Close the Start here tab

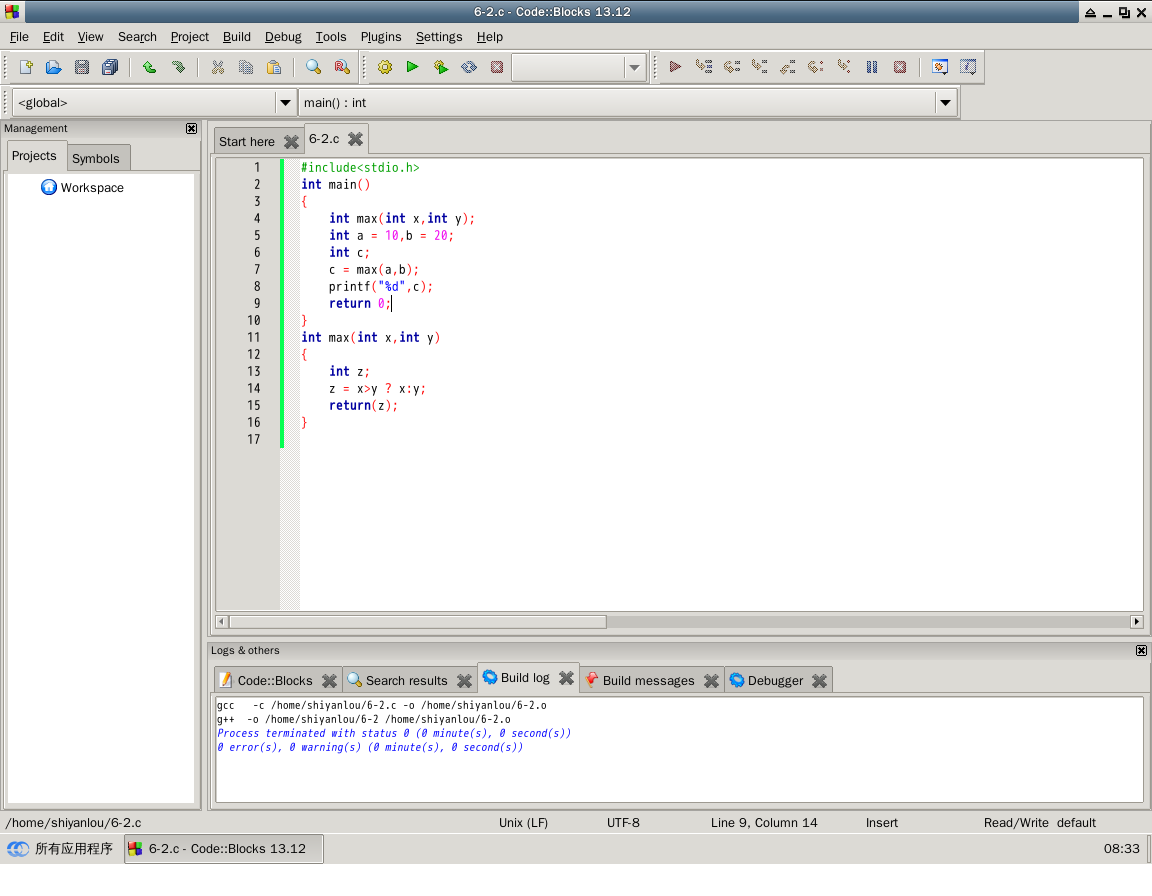coord(291,142)
